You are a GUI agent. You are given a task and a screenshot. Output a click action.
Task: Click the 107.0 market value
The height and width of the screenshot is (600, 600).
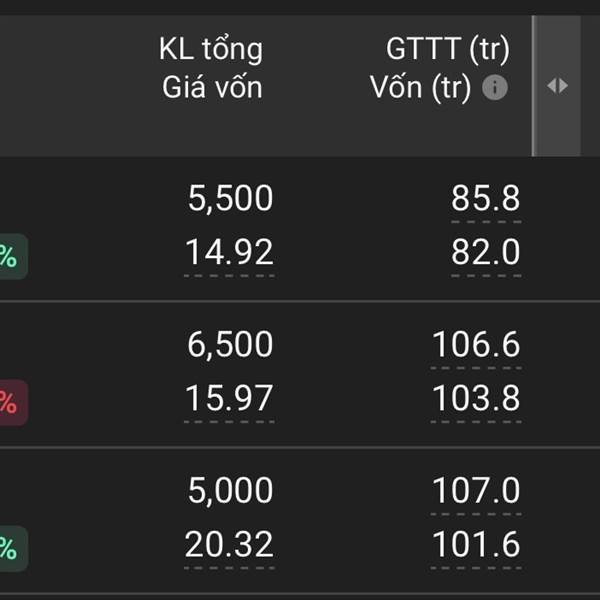click(476, 490)
